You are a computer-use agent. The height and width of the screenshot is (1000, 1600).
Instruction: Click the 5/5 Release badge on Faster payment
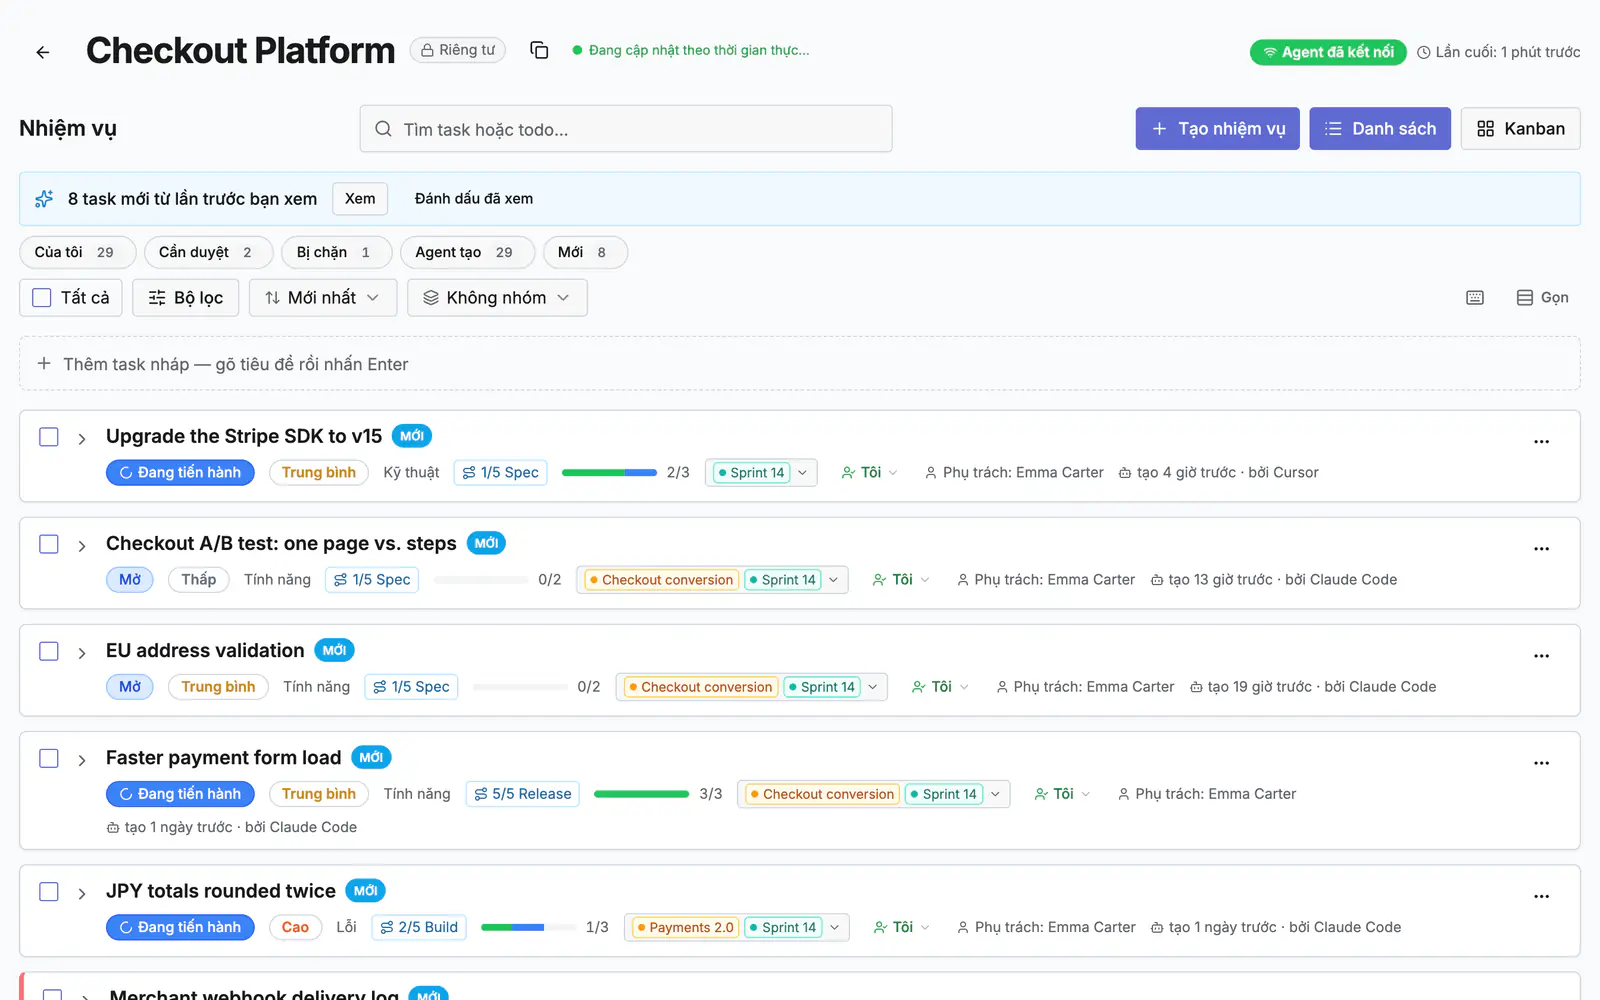[522, 794]
